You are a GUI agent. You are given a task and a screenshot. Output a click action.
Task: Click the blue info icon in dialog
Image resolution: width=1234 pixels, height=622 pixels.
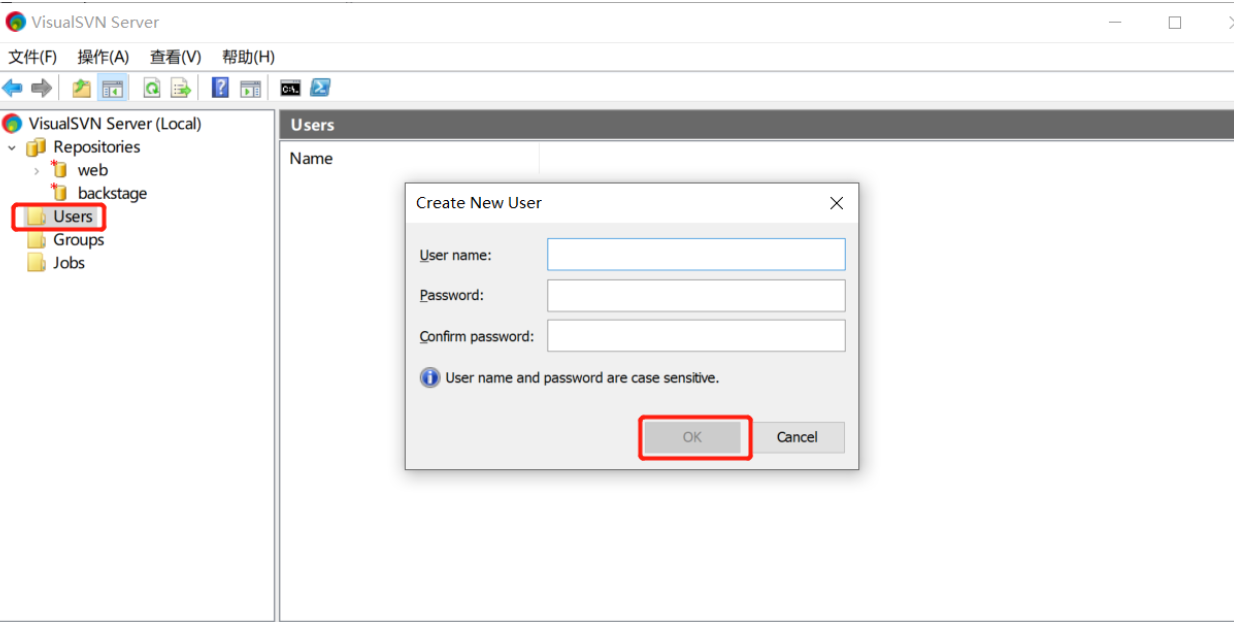point(430,378)
